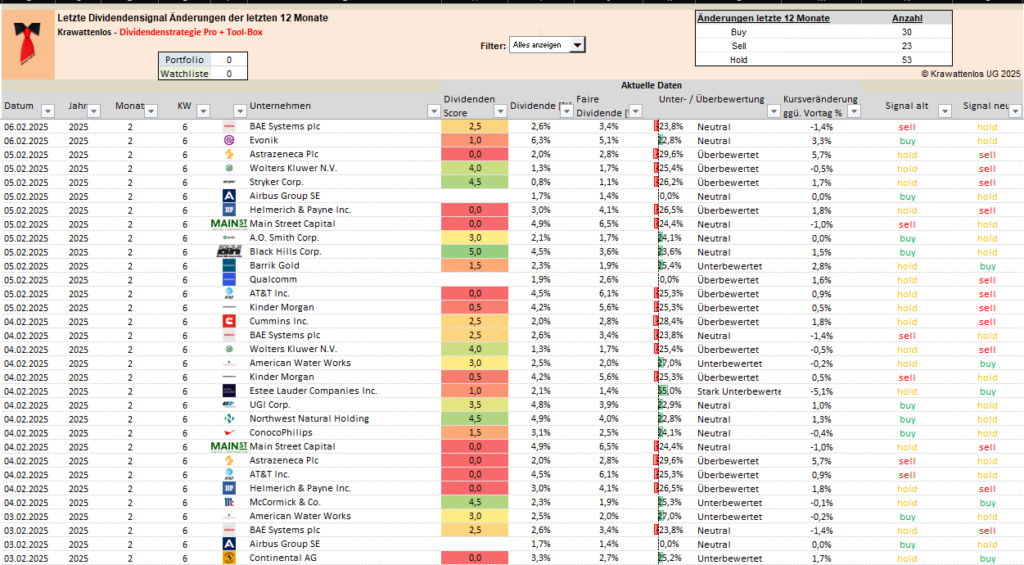Click the '© Krawattenlos UG 2025' copyright text
The image size is (1024, 565).
[x=970, y=74]
